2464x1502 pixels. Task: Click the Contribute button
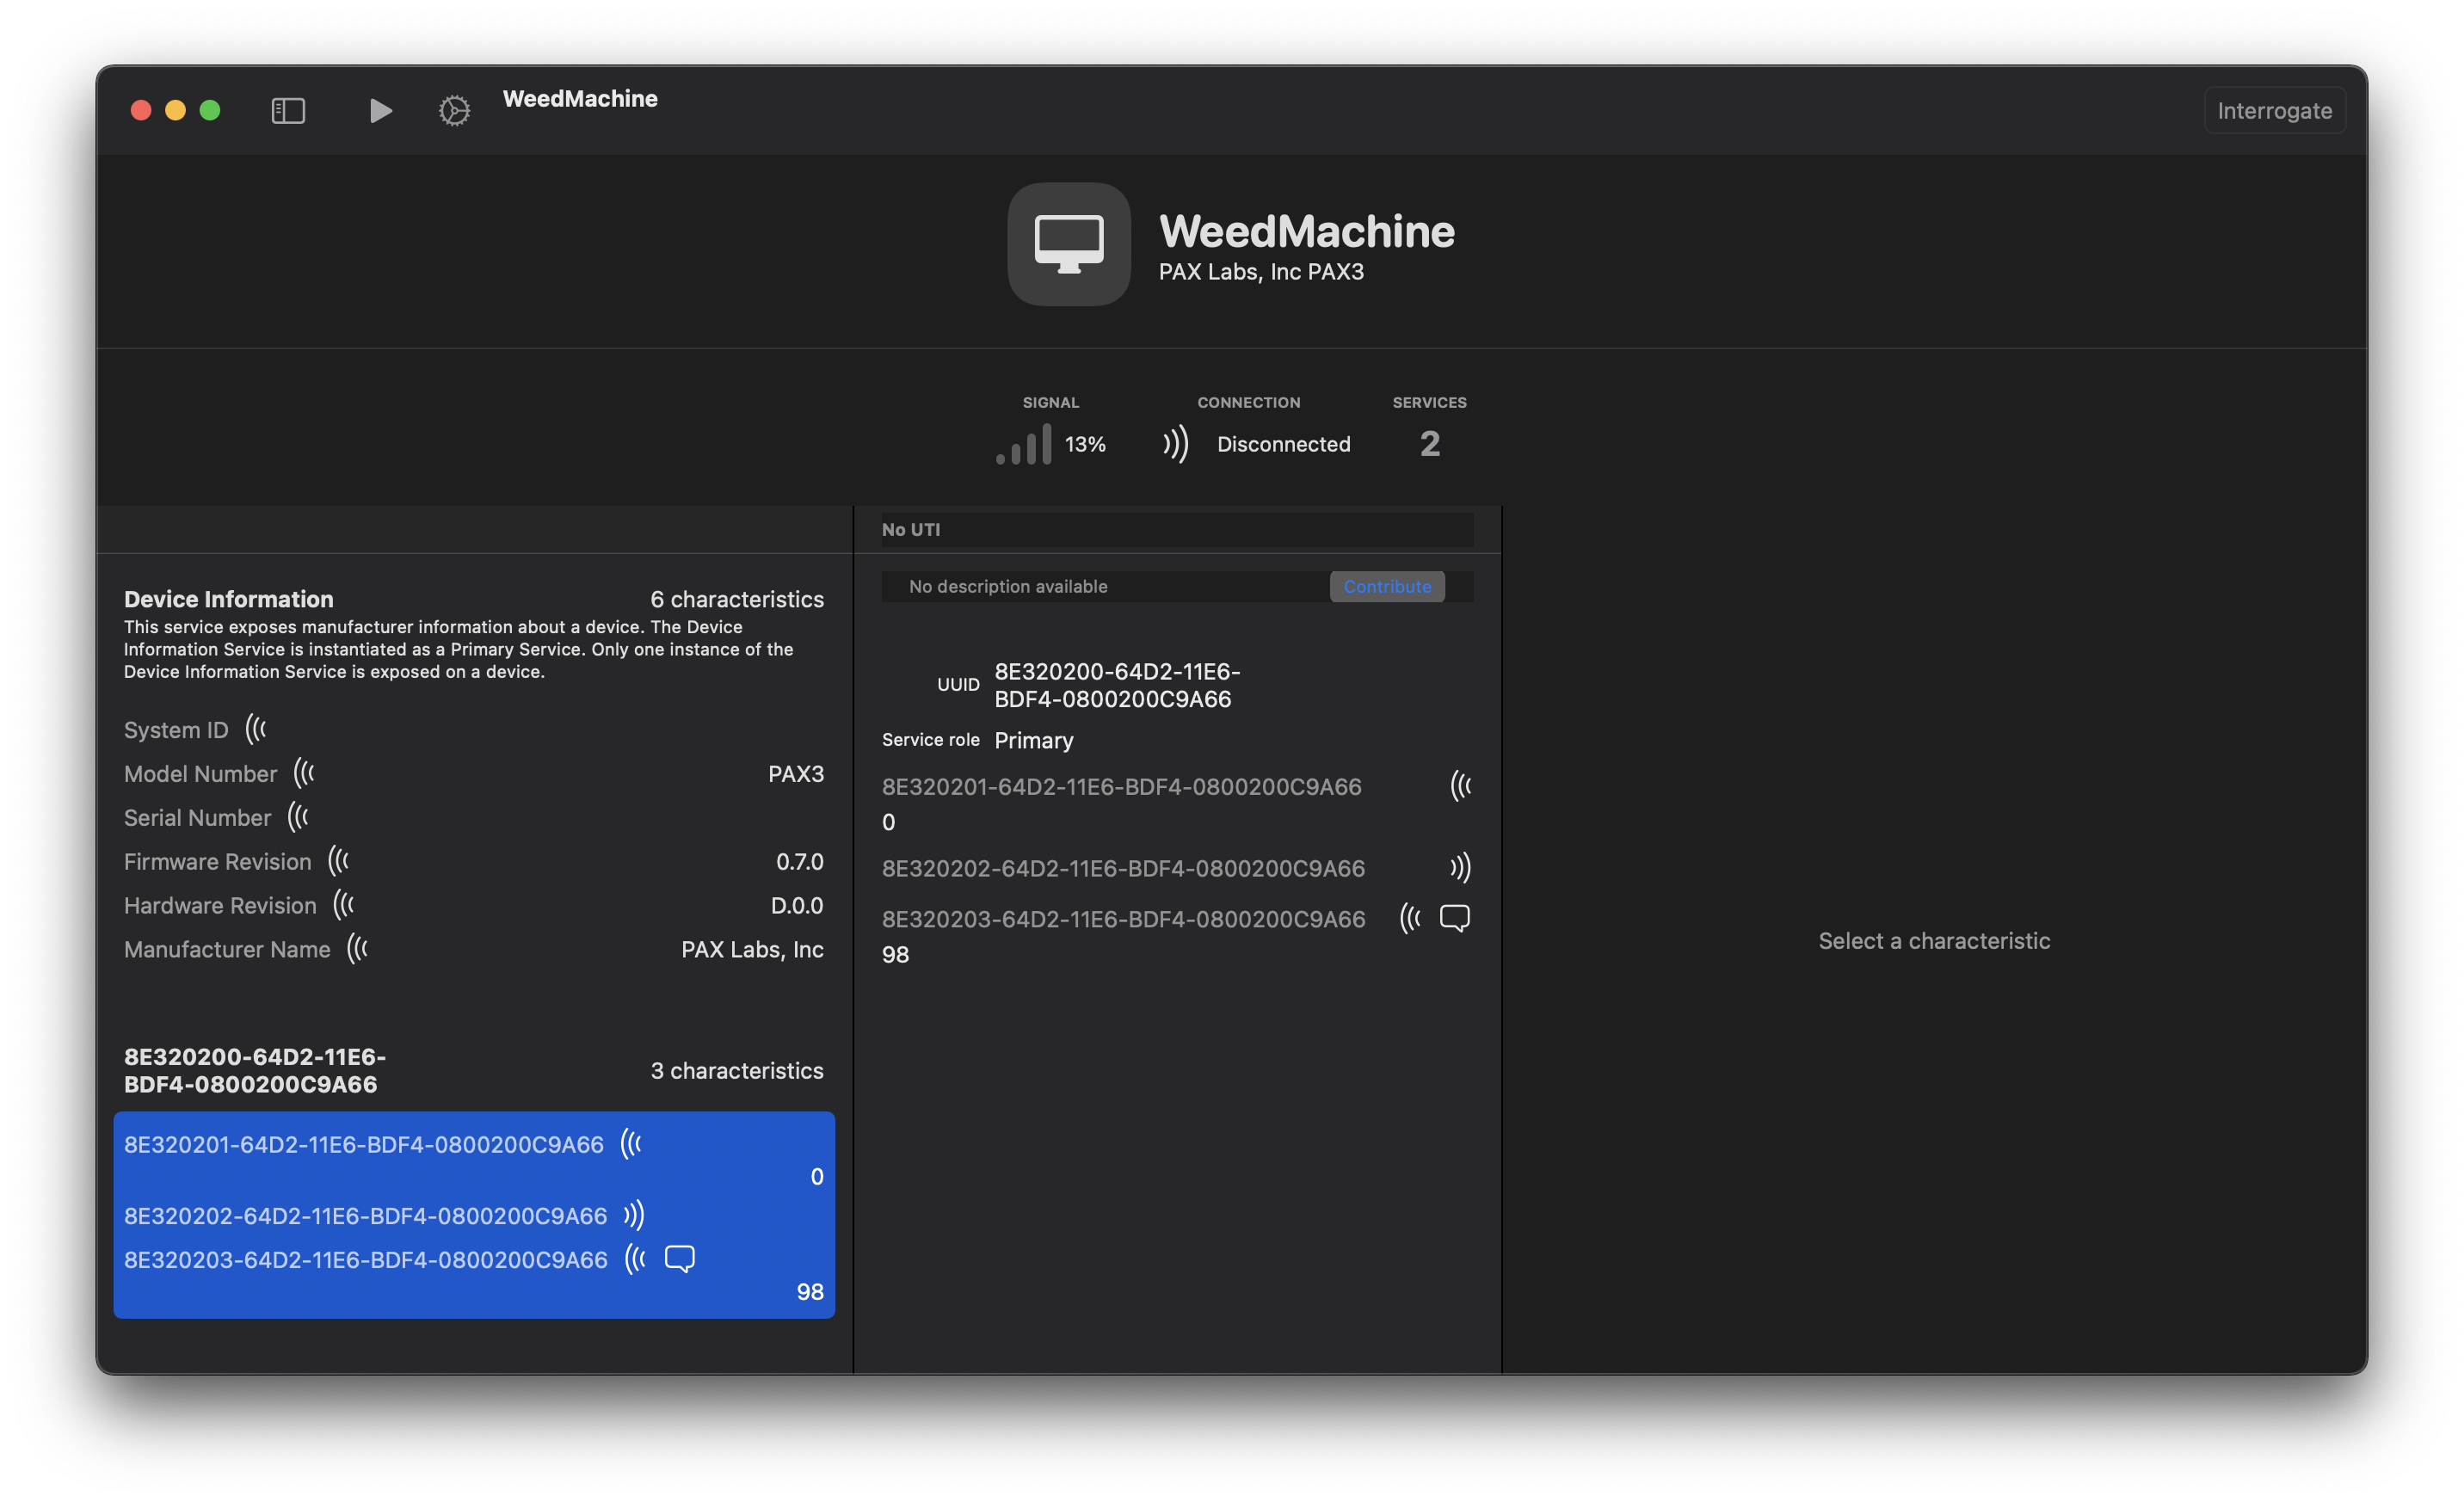click(1387, 586)
